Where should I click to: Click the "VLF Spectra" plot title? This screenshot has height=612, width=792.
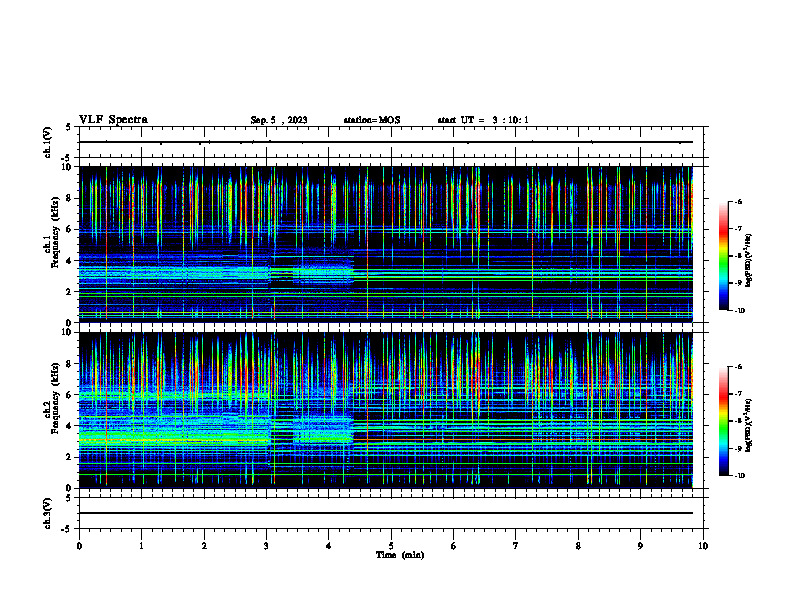113,120
